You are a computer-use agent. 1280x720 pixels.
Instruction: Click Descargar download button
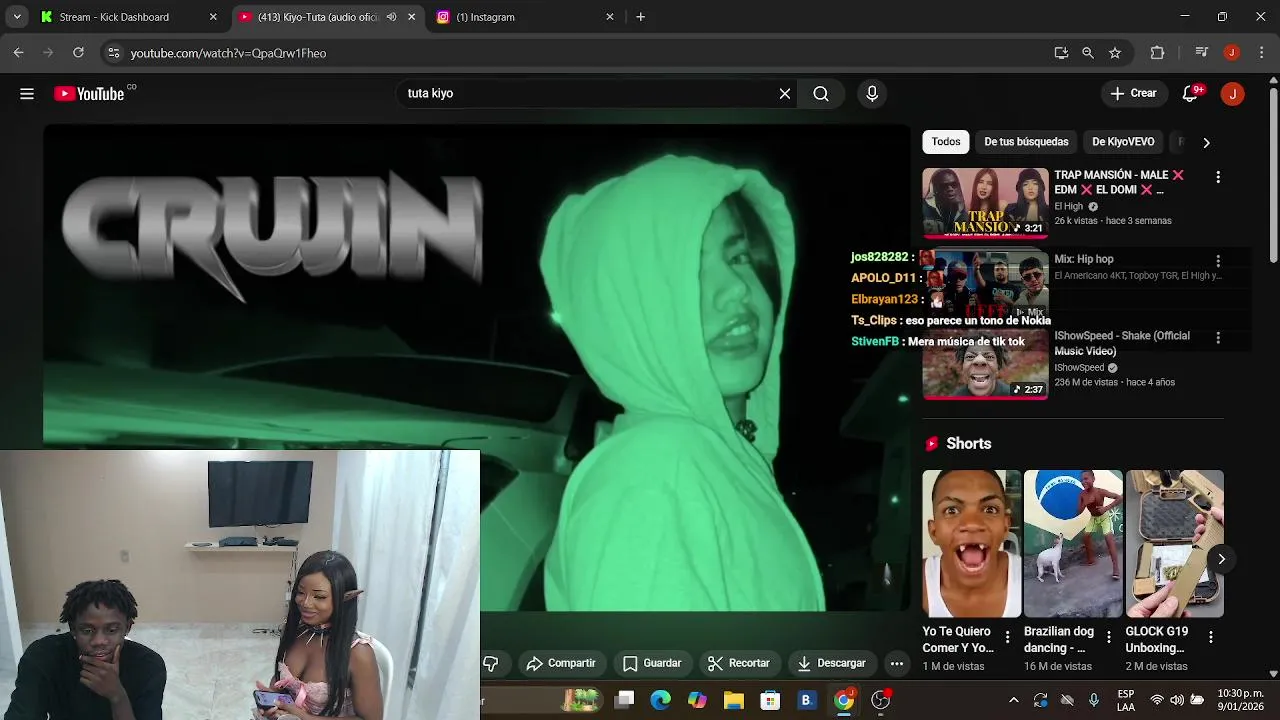coord(832,663)
